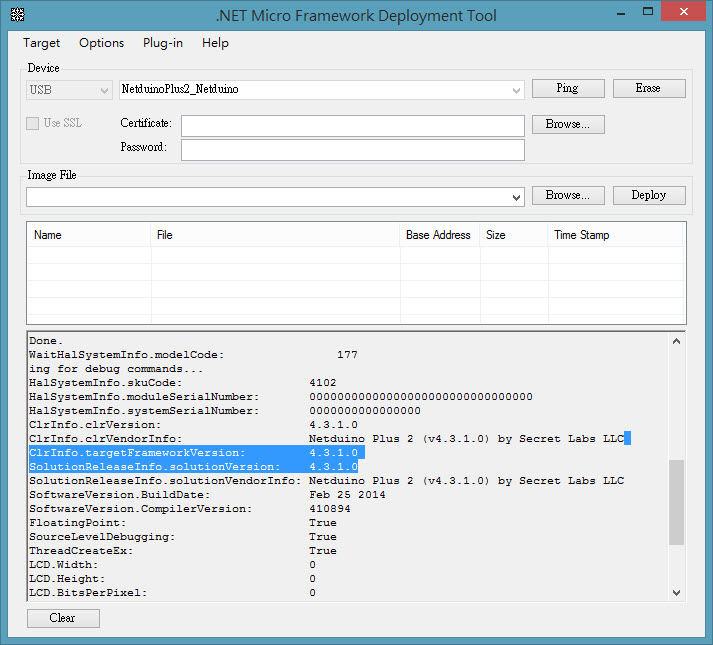Viewport: 713px width, 645px height.
Task: Click the Deploy button
Action: tap(649, 195)
